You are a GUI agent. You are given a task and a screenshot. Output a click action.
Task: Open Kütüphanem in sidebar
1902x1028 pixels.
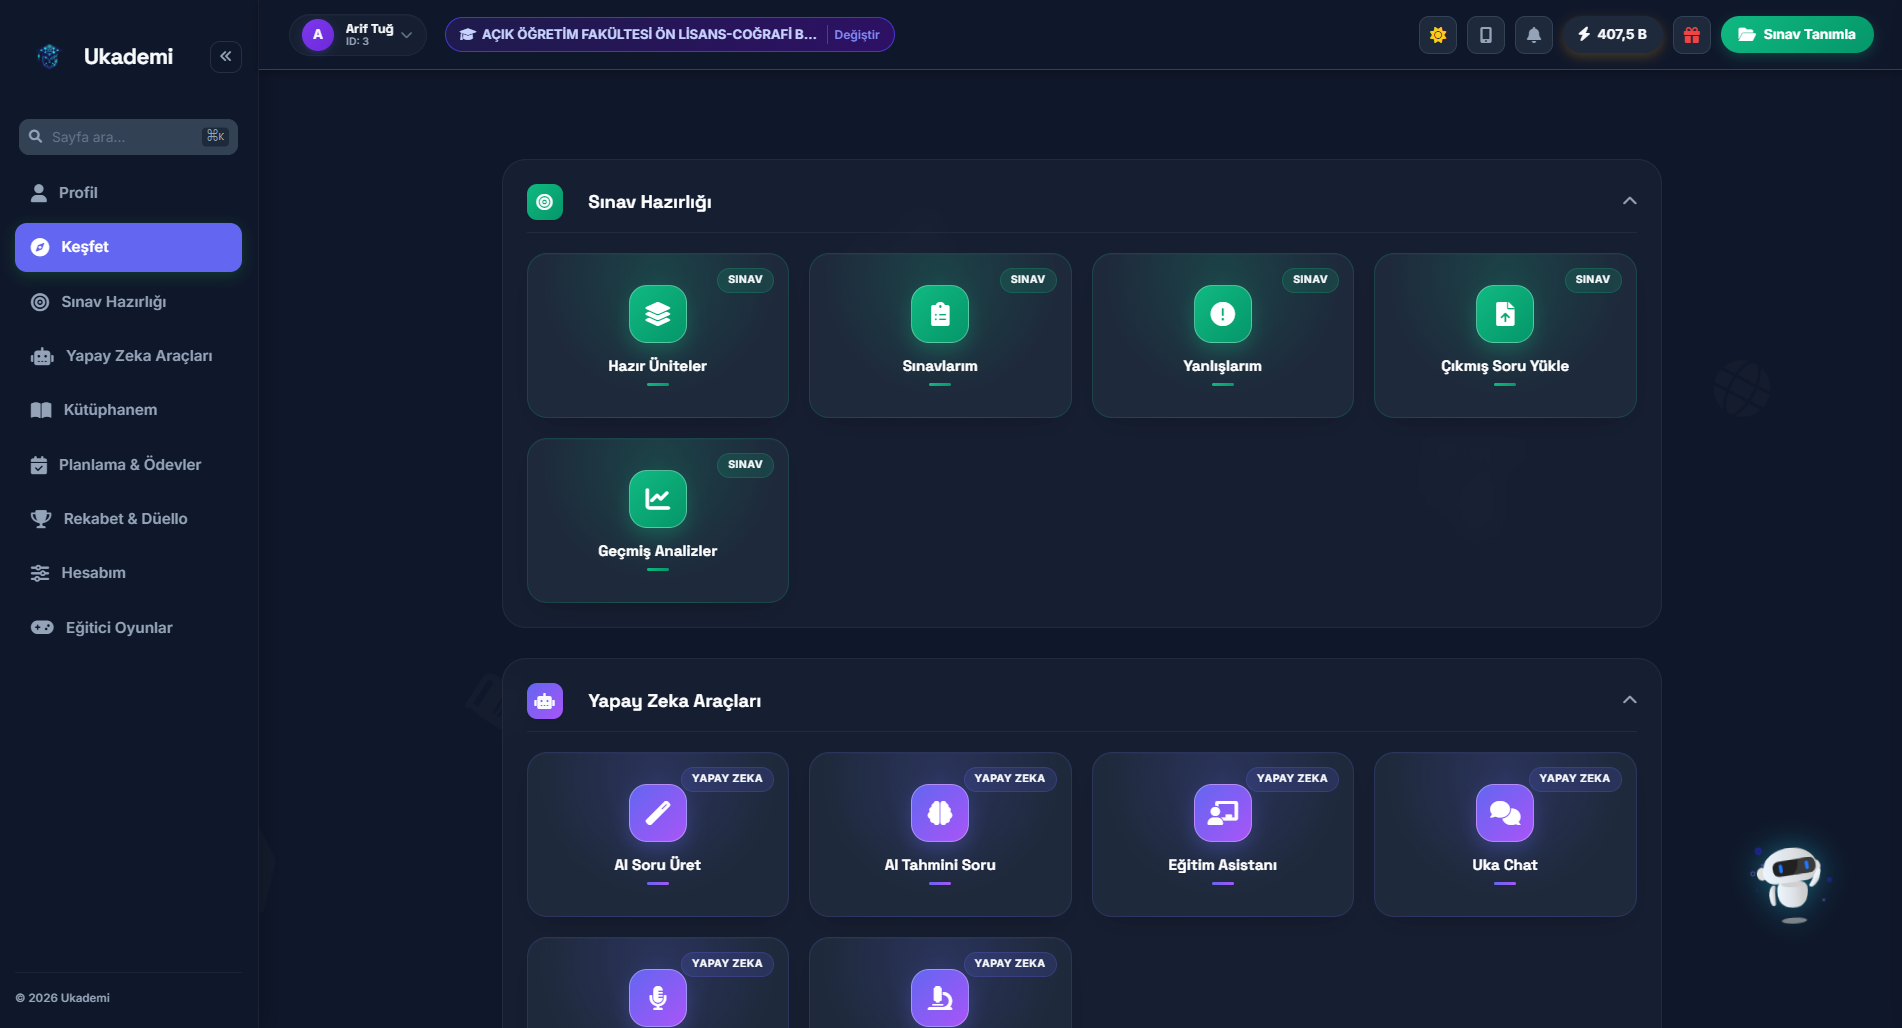click(x=128, y=410)
